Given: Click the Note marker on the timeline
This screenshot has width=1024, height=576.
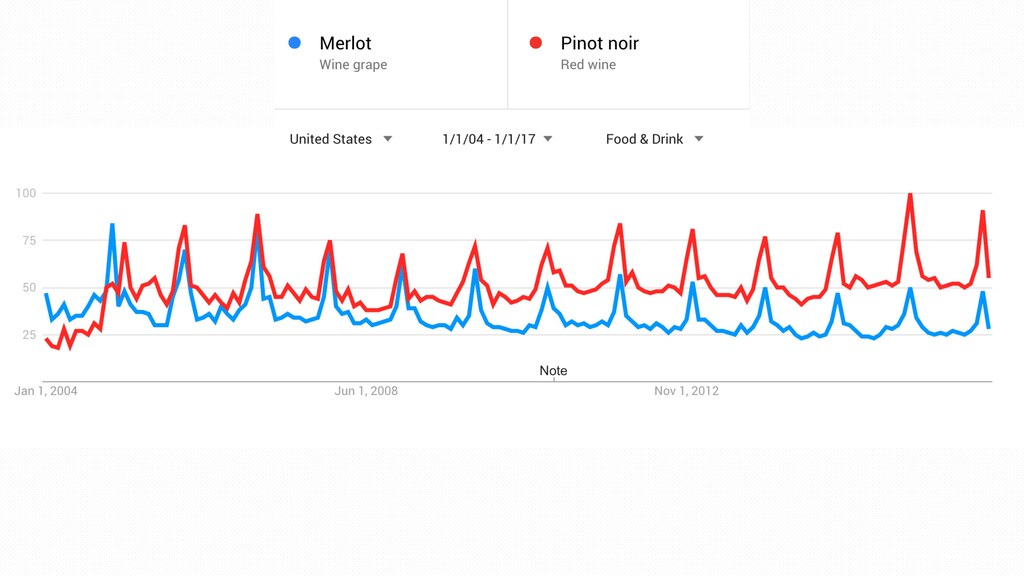Looking at the screenshot, I should tap(553, 371).
